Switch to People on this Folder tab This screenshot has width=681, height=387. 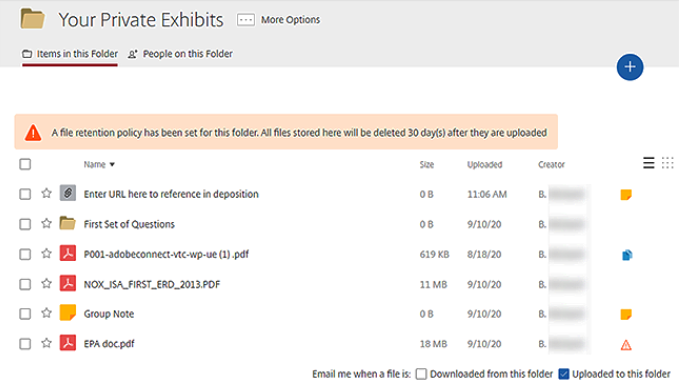click(180, 54)
